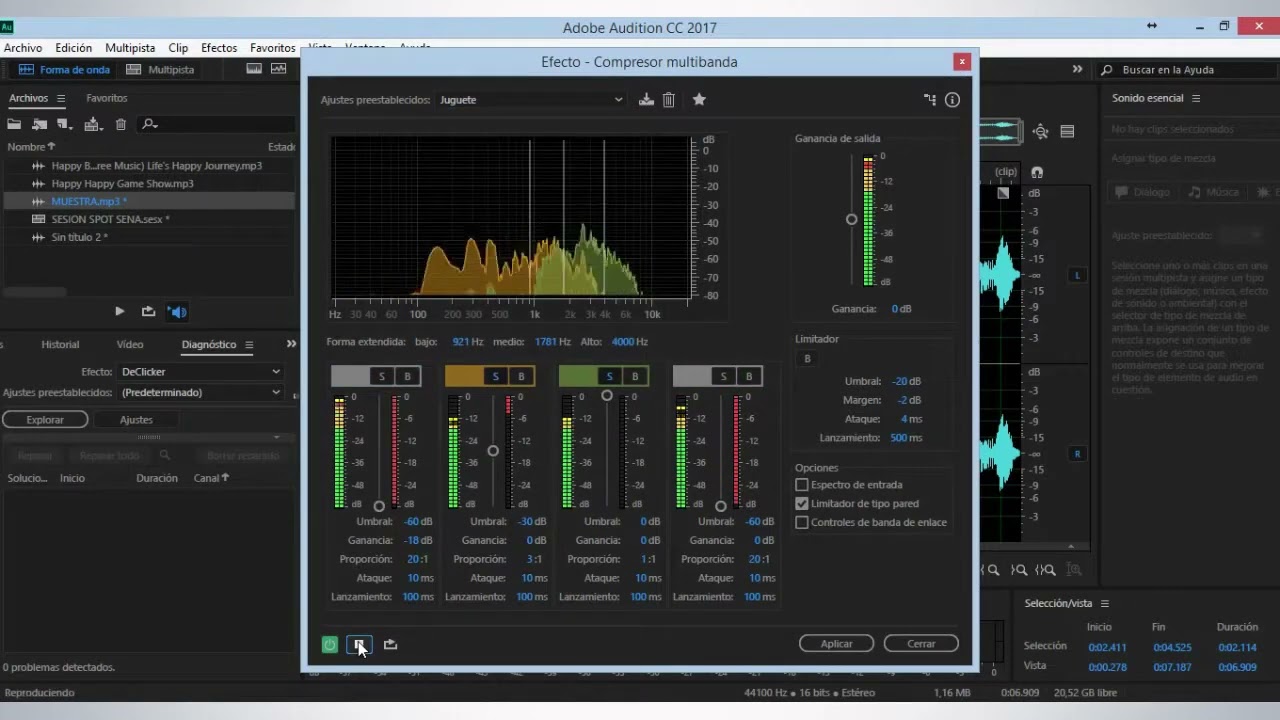The width and height of the screenshot is (1280, 720).
Task: Show spectral frequency display icon in top toolbar
Action: click(254, 69)
